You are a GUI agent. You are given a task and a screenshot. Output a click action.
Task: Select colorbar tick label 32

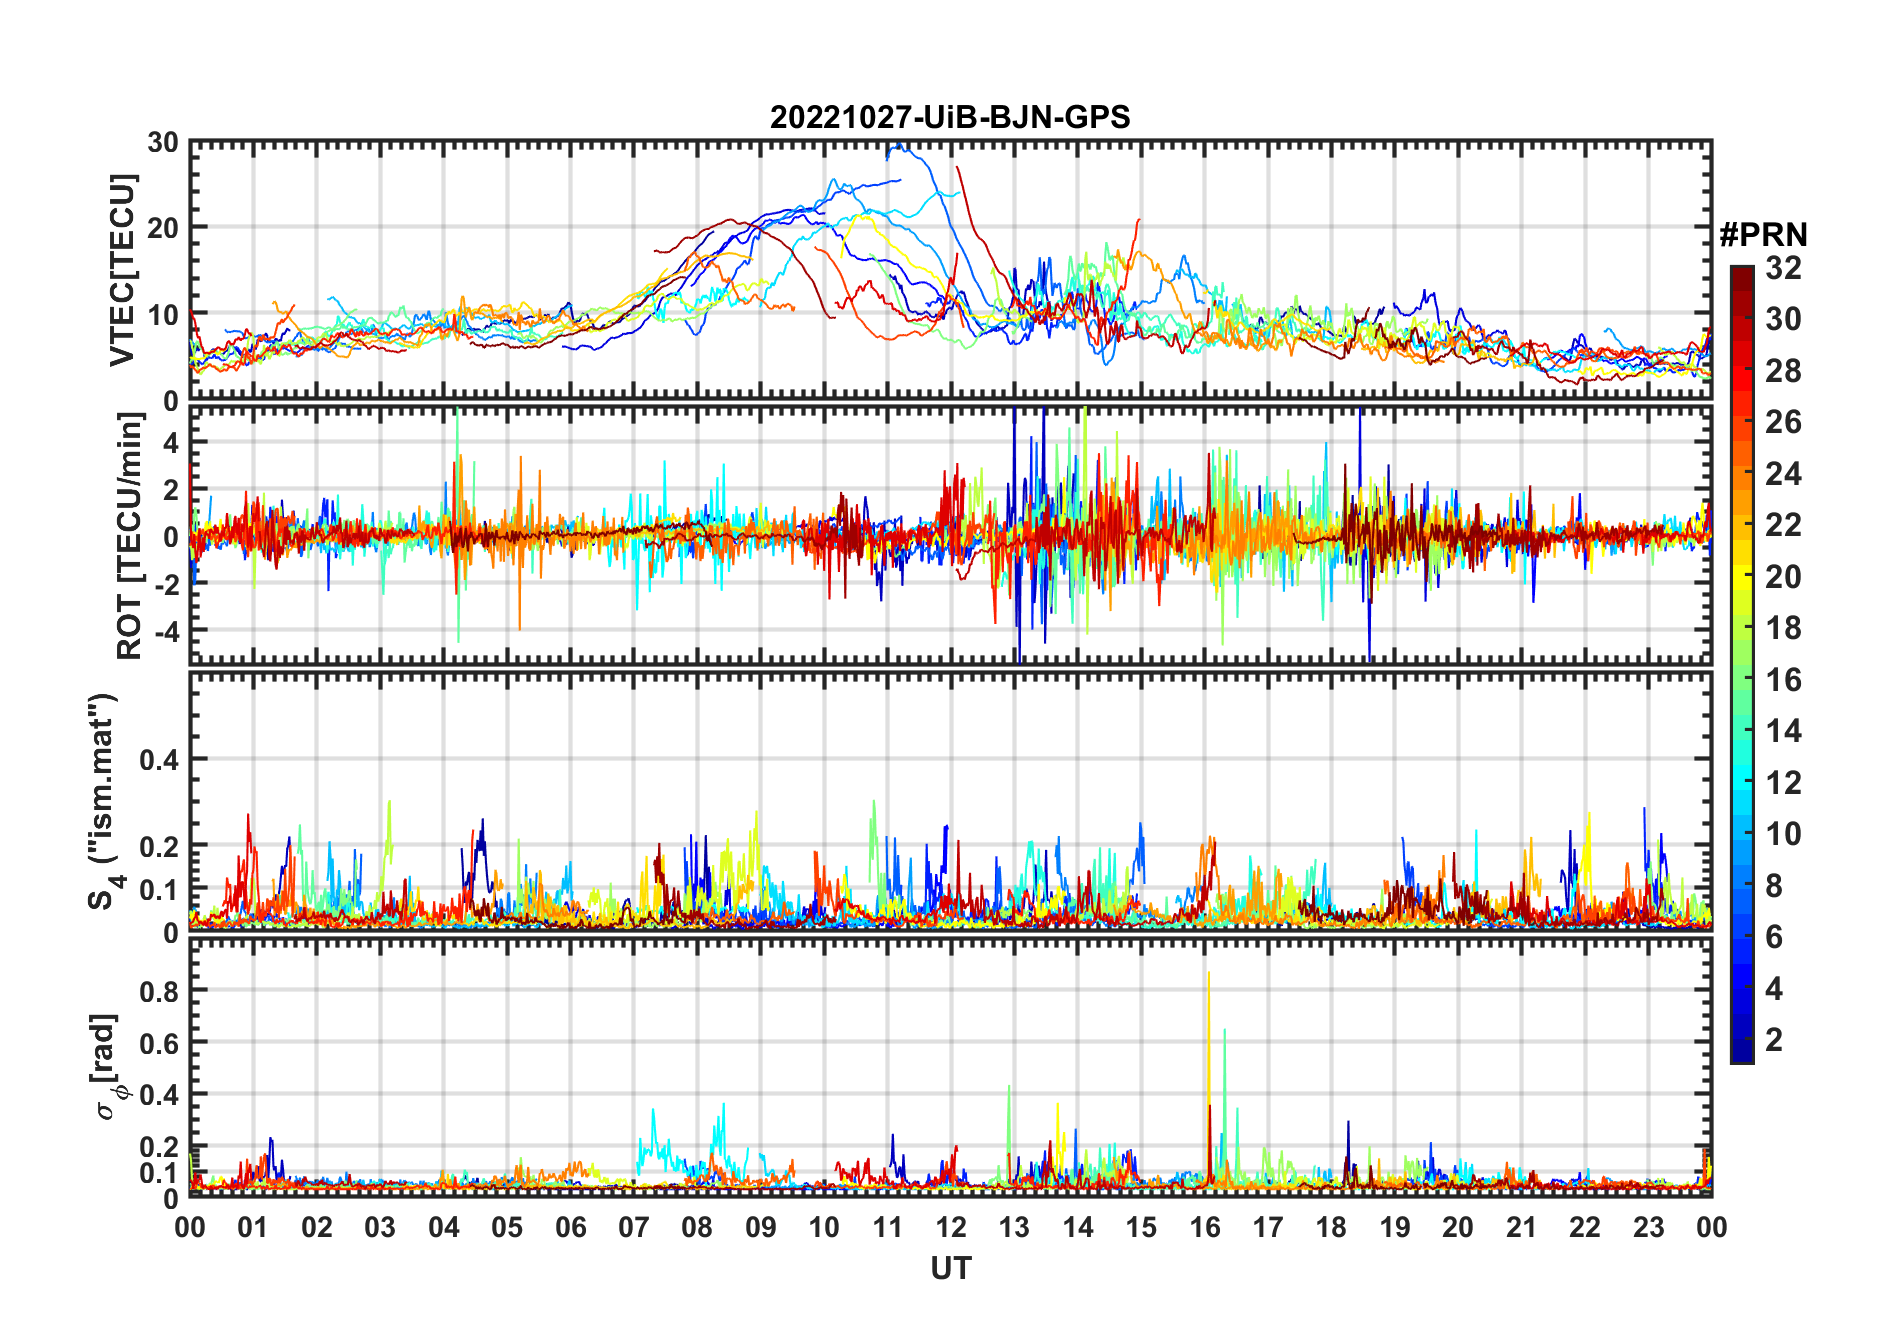1783,268
